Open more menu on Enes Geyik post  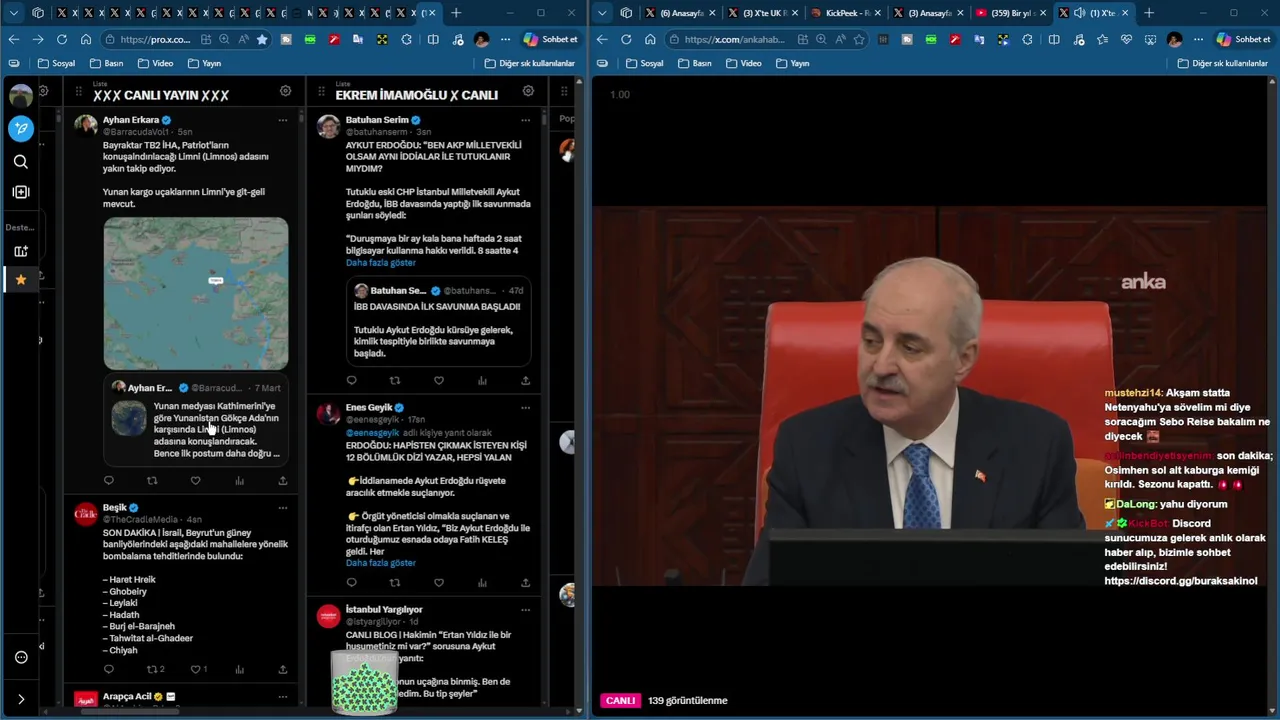[525, 408]
